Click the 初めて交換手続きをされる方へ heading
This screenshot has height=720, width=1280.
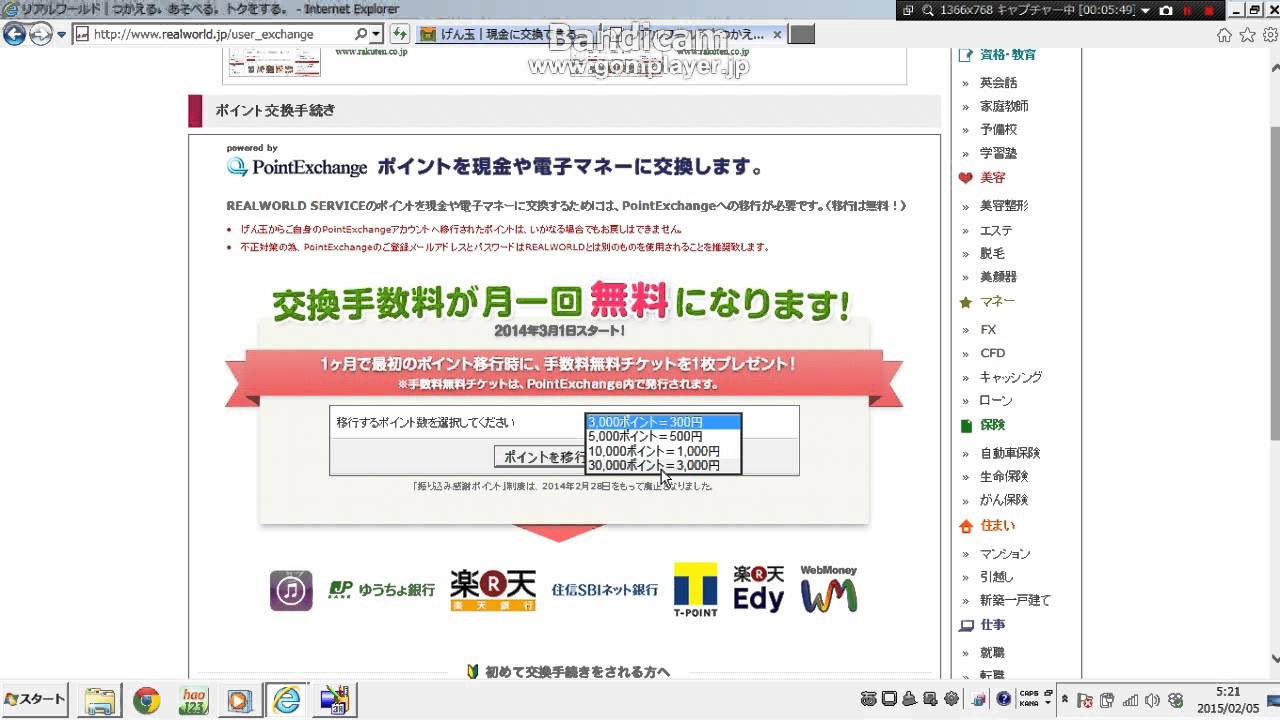point(577,672)
